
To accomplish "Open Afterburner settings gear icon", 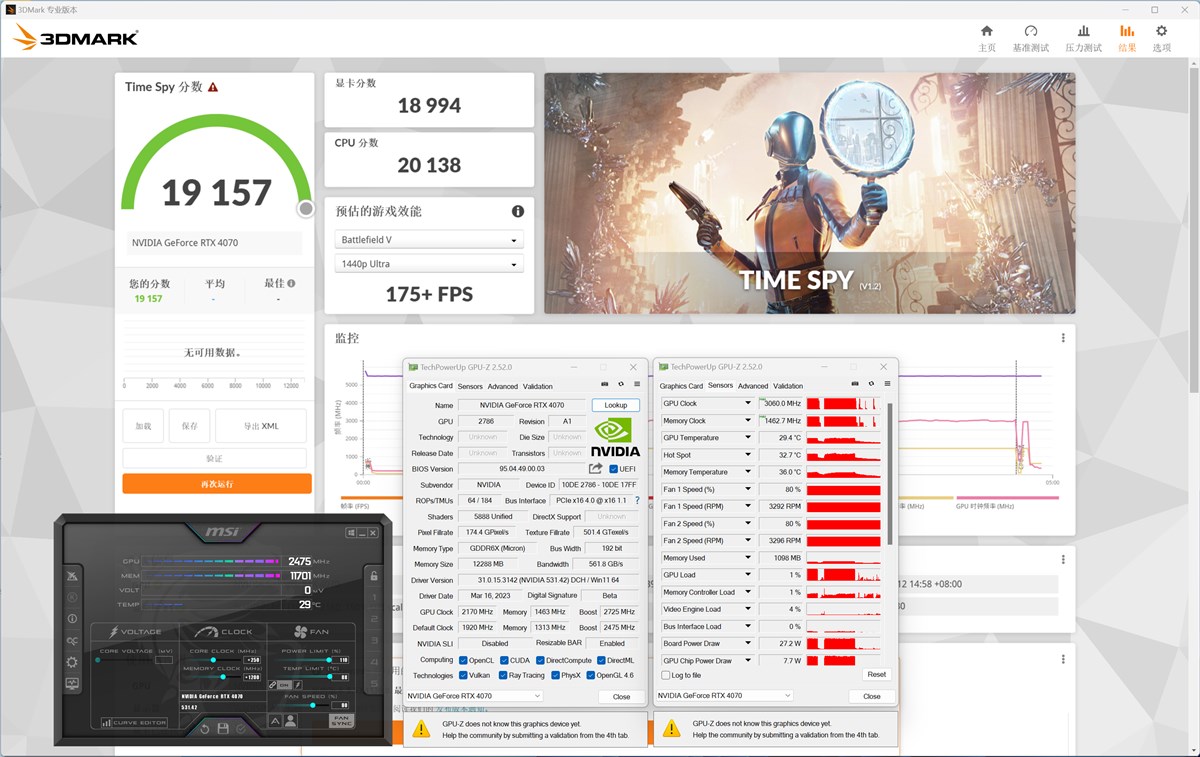I will coord(72,662).
